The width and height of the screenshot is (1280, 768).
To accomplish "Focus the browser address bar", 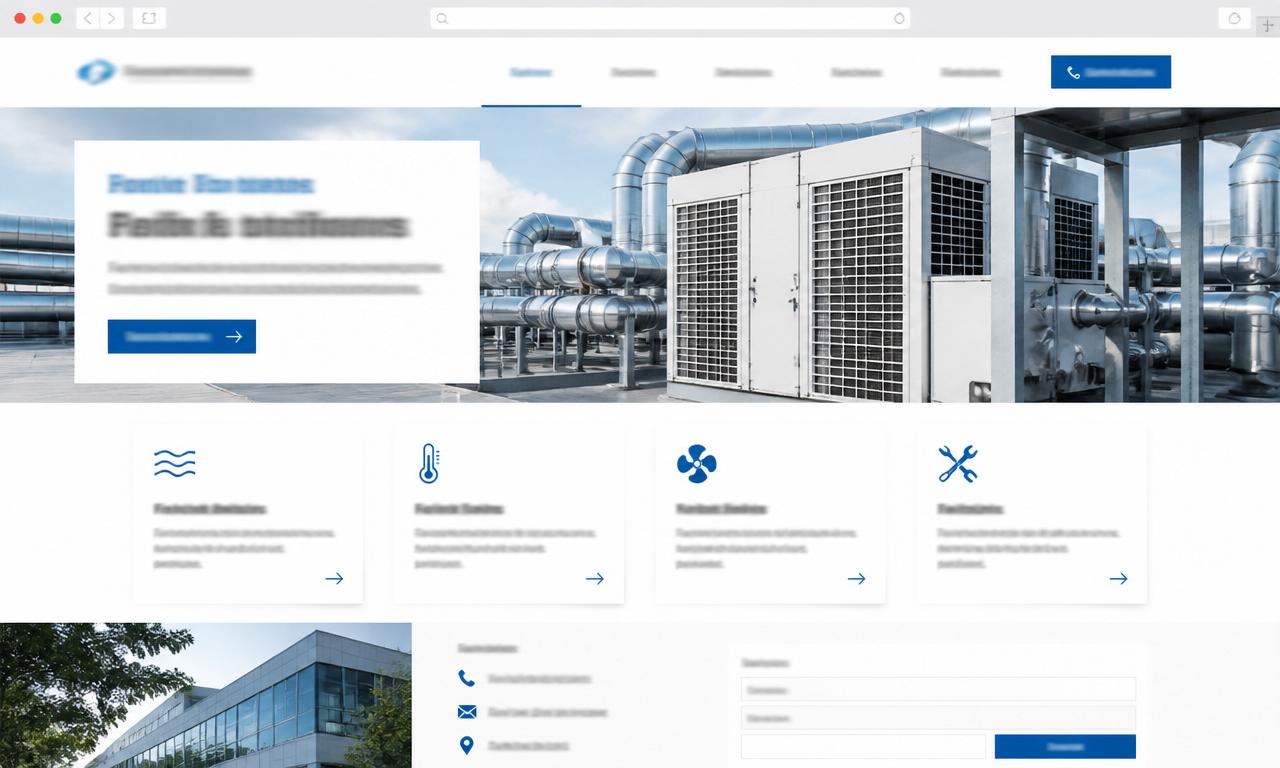I will (670, 18).
